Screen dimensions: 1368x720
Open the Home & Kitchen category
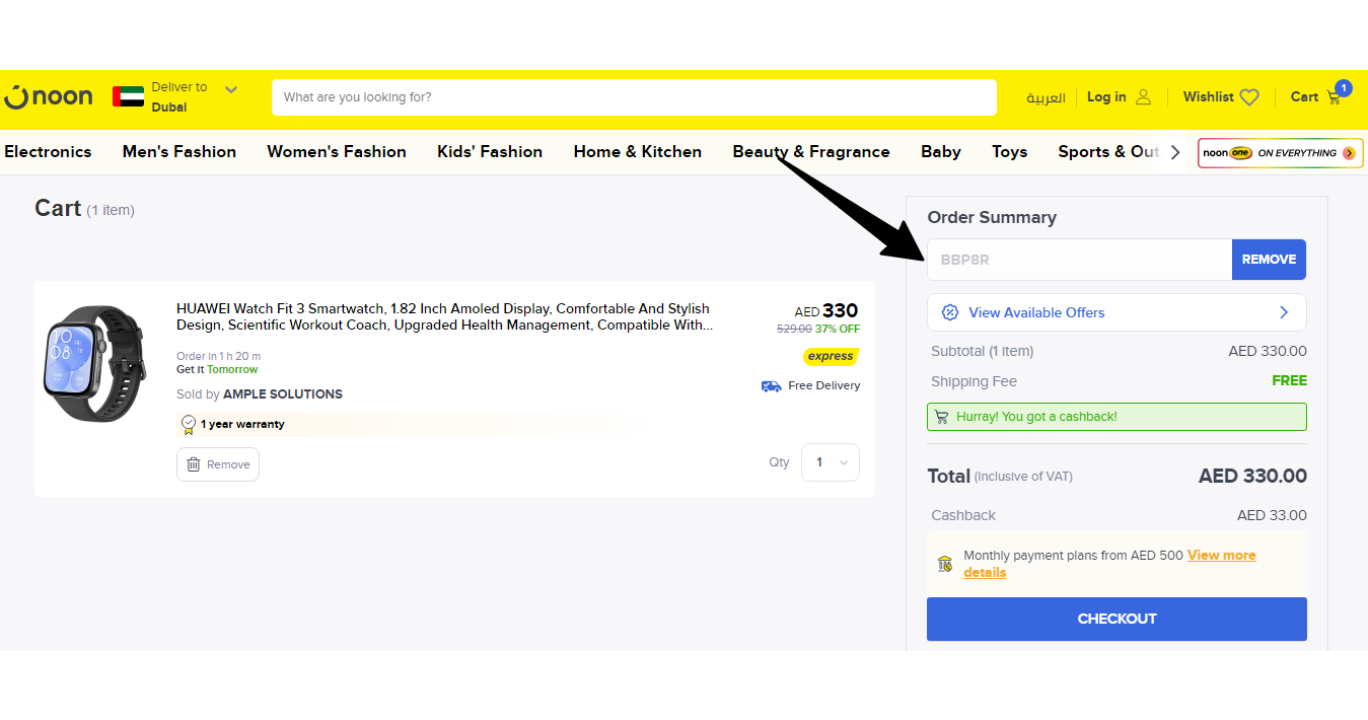coord(637,152)
